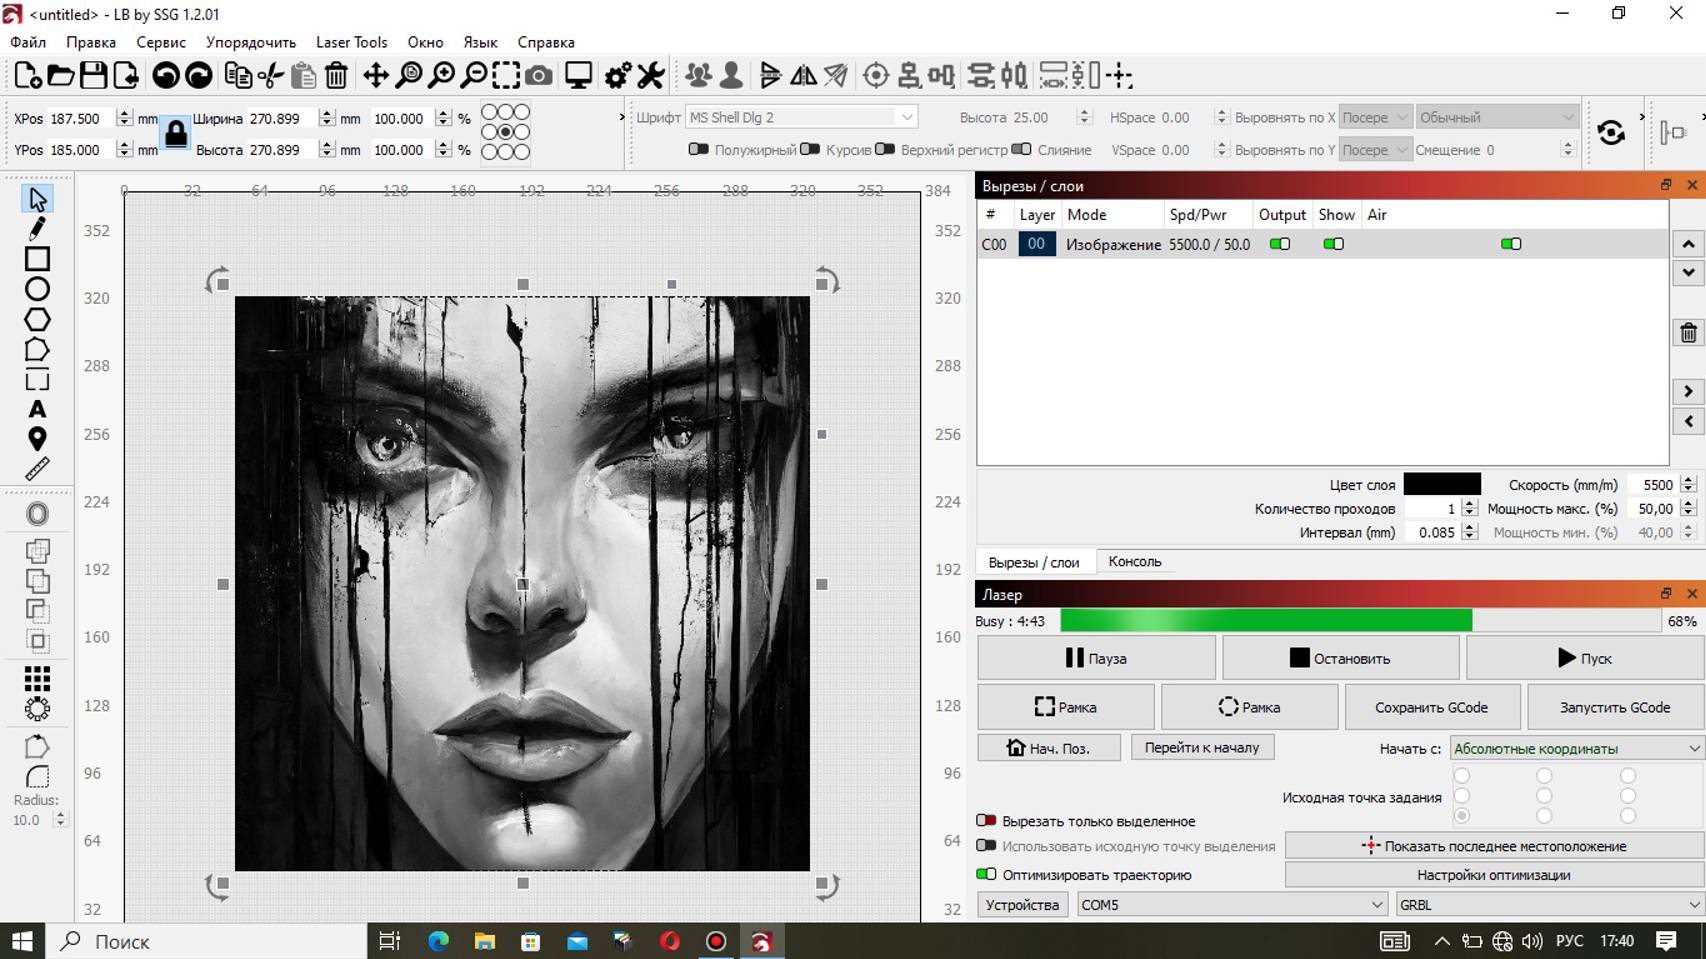Open the Выровнять по X dropdown
Image resolution: width=1706 pixels, height=959 pixels.
[1376, 117]
